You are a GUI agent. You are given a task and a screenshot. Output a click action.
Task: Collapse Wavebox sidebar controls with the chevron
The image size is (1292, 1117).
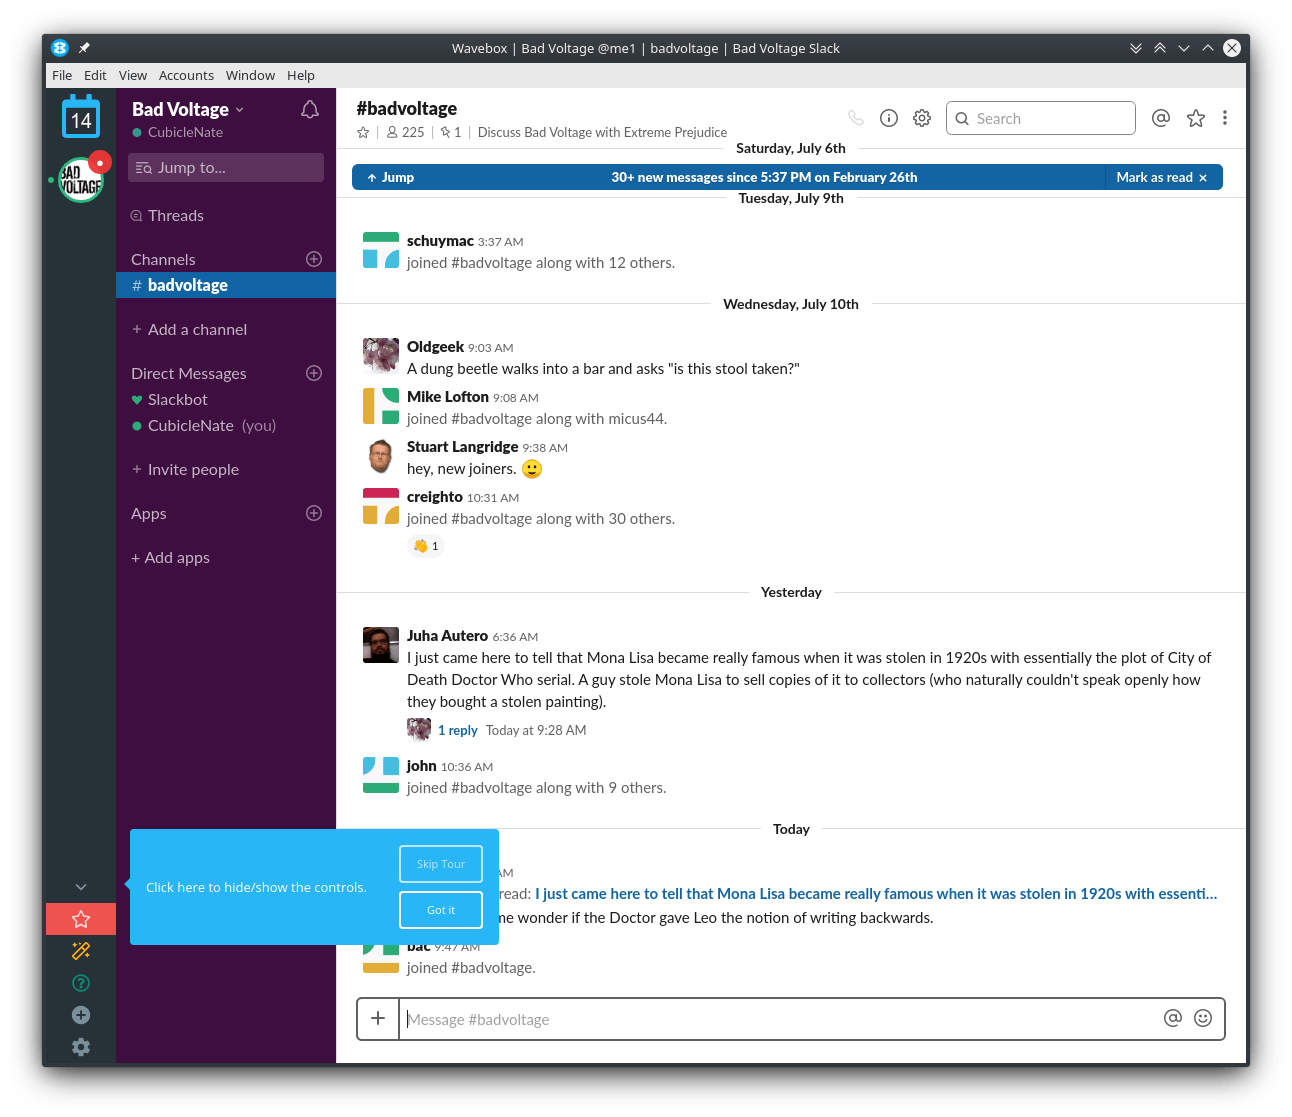pyautogui.click(x=81, y=887)
